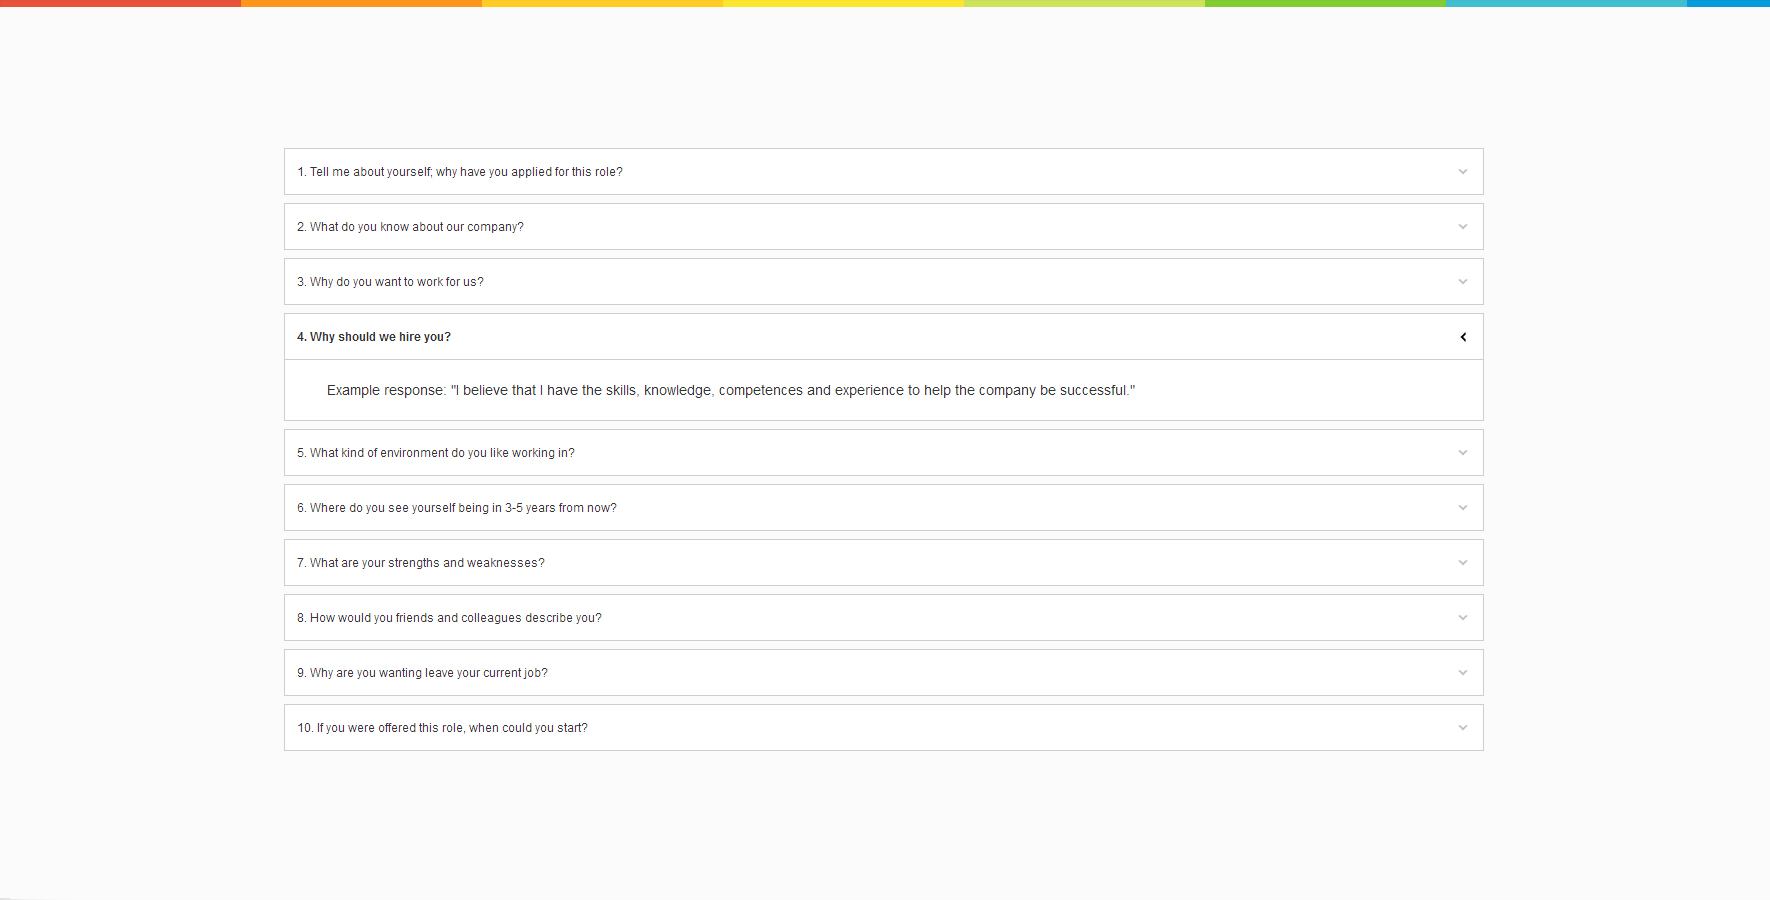Select the example response text about skills and knowledge
This screenshot has height=900, width=1770.
click(731, 390)
